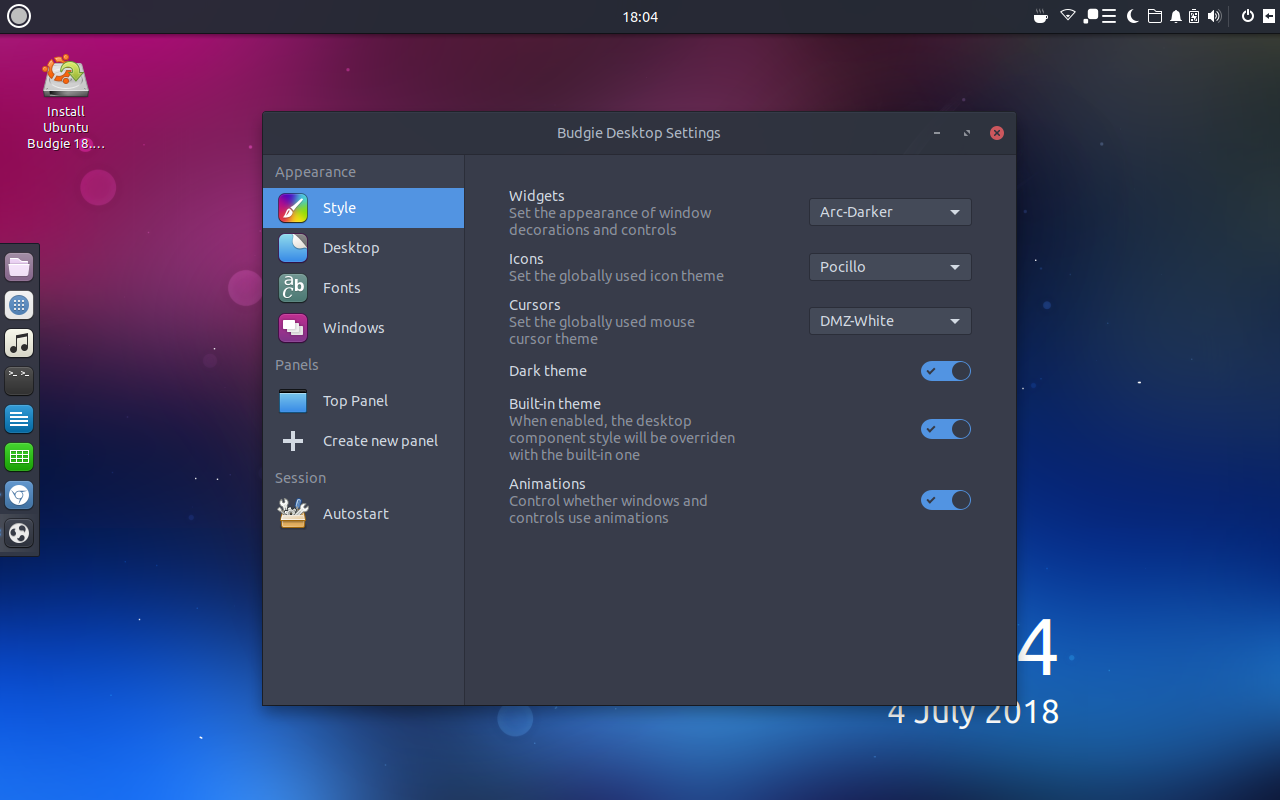Open the Icons Pocillo dropdown

point(890,267)
